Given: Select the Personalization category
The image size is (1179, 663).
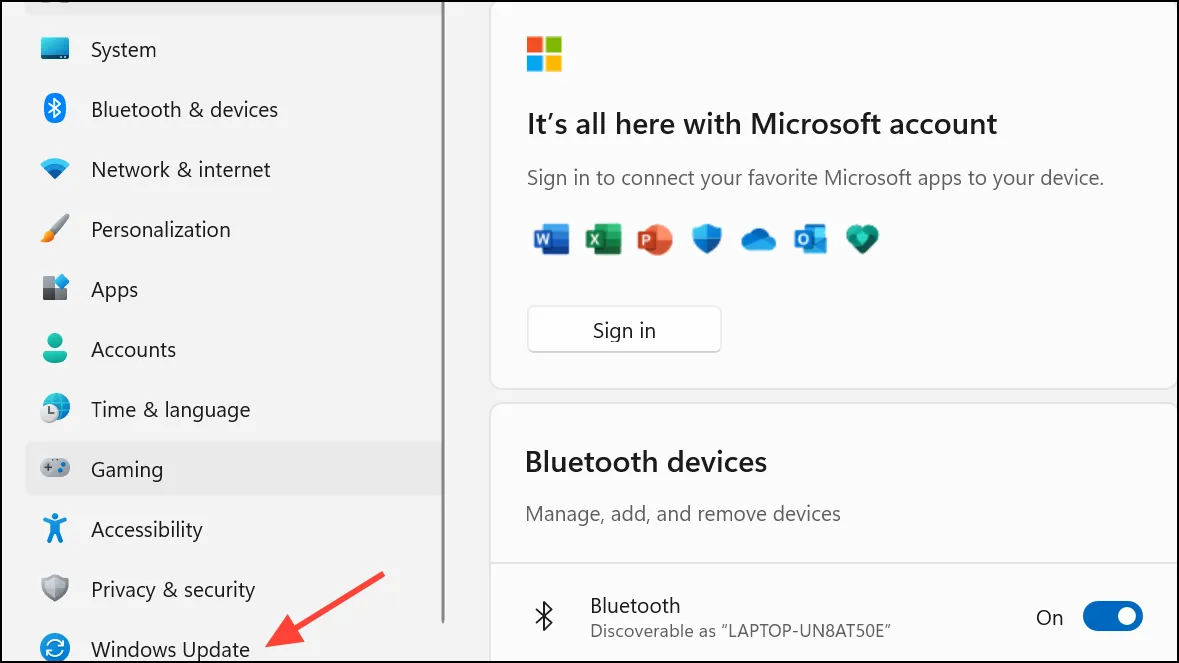Looking at the screenshot, I should pyautogui.click(x=233, y=229).
